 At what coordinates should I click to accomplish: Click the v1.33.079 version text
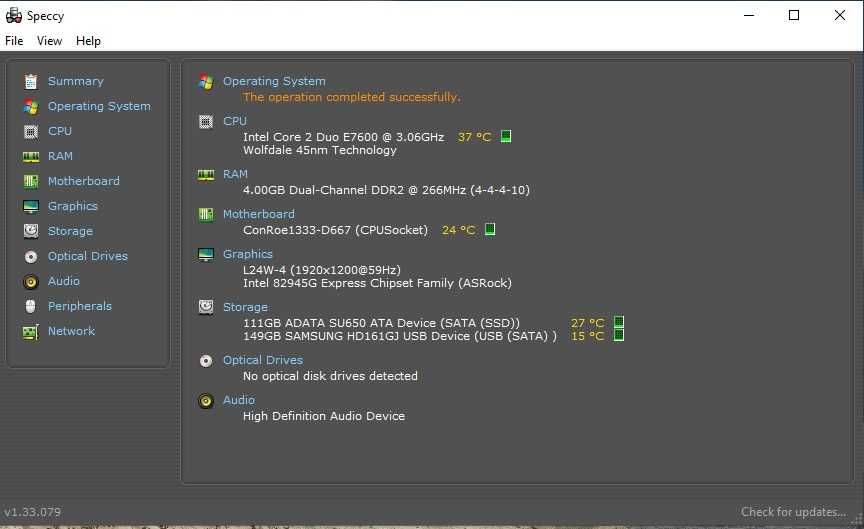pyautogui.click(x=33, y=512)
